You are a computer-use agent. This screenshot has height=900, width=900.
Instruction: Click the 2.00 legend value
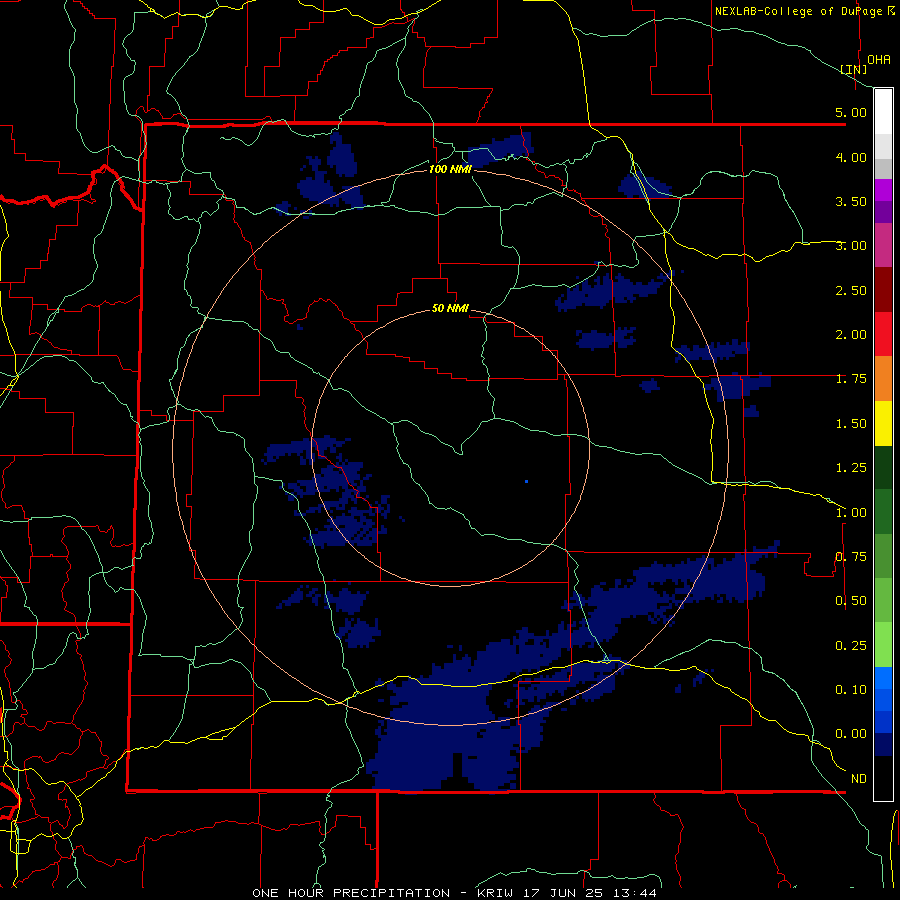click(x=851, y=335)
